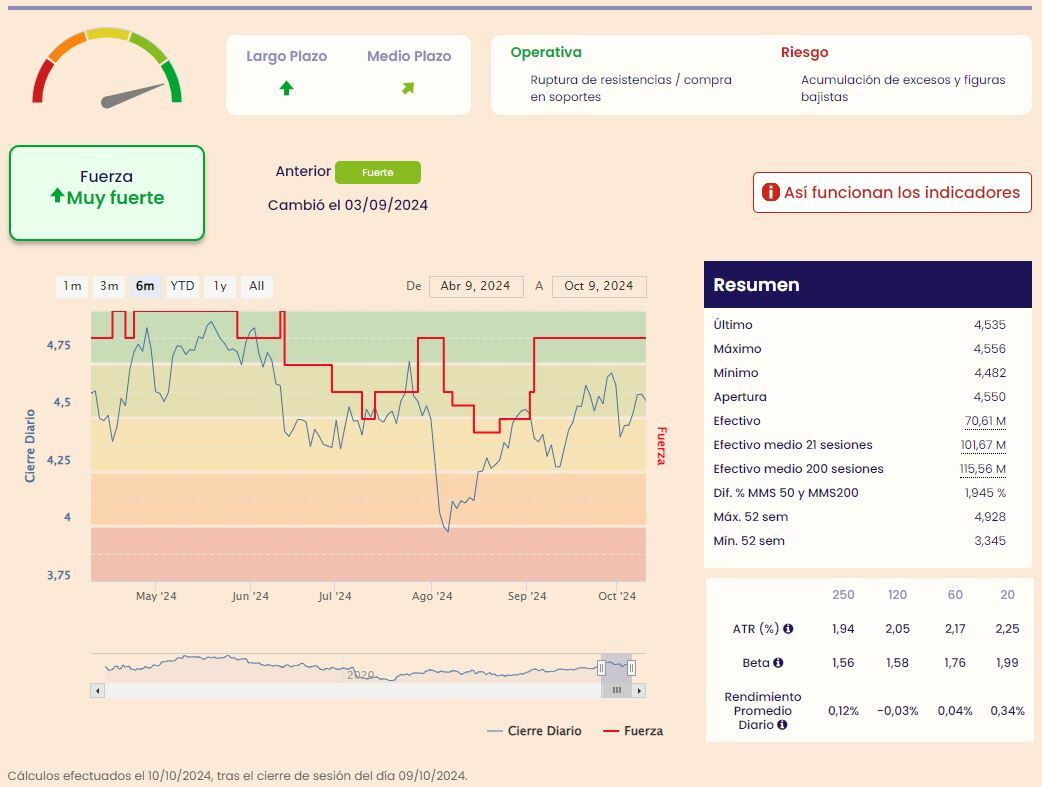Select the YTD range button

coord(182,286)
